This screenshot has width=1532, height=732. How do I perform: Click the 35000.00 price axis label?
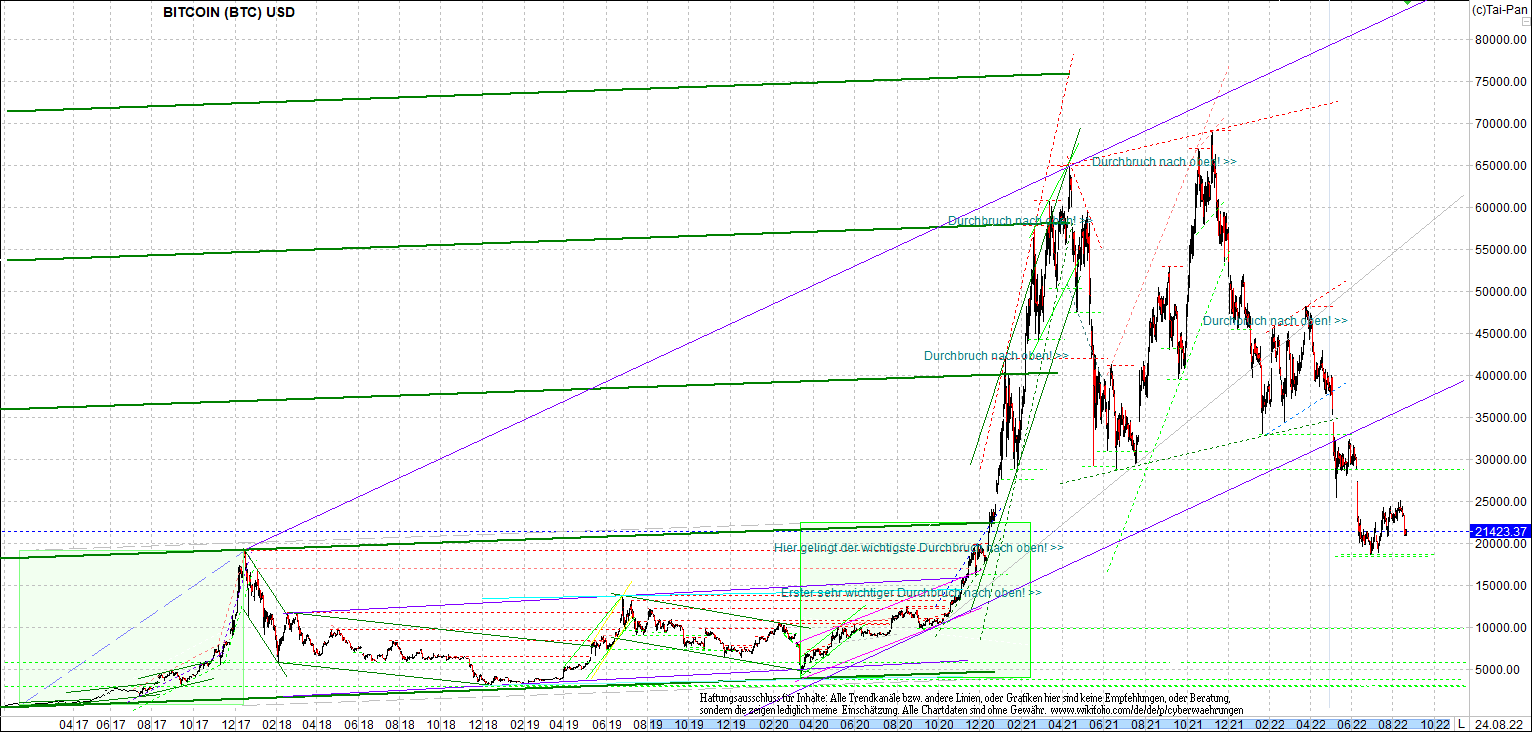tap(1502, 418)
